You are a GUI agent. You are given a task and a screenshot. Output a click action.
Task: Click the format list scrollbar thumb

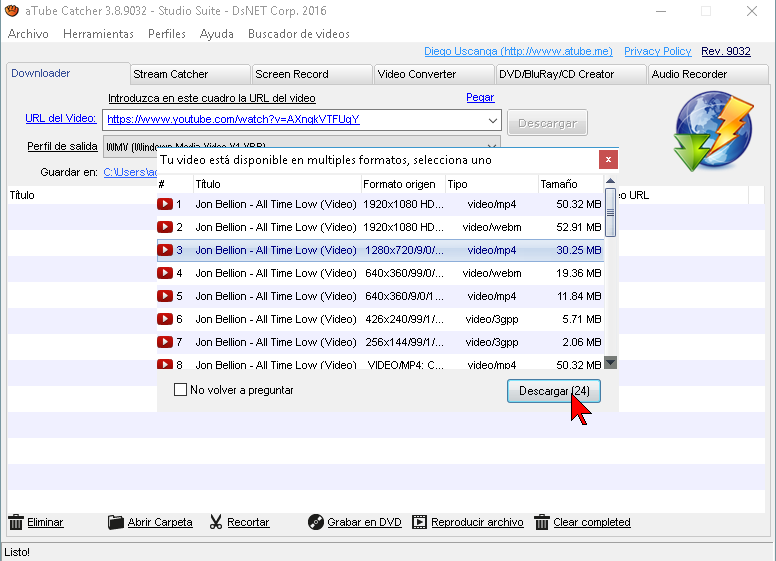(x=610, y=212)
